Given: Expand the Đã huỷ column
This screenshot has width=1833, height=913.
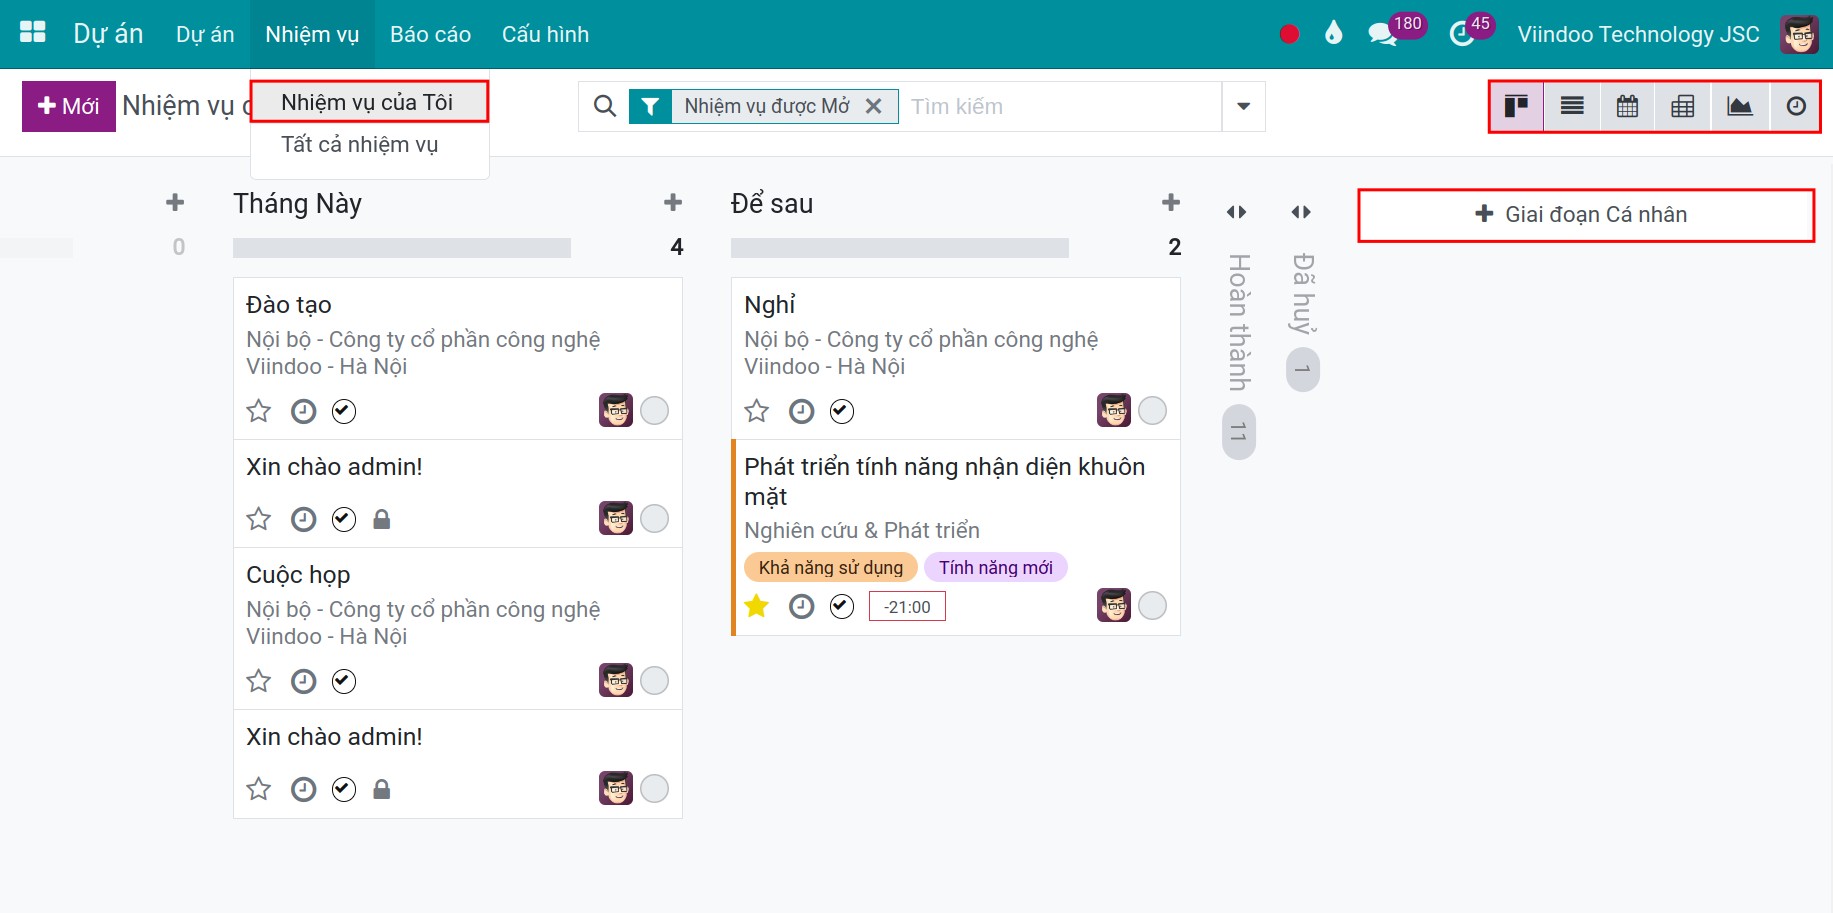Looking at the screenshot, I should (1301, 212).
